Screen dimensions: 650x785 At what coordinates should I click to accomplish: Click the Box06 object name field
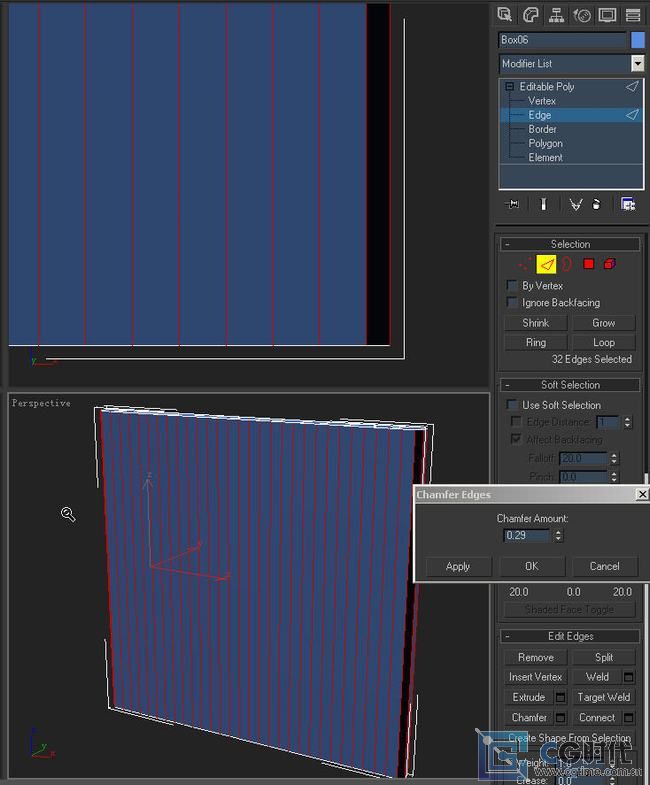click(x=562, y=40)
